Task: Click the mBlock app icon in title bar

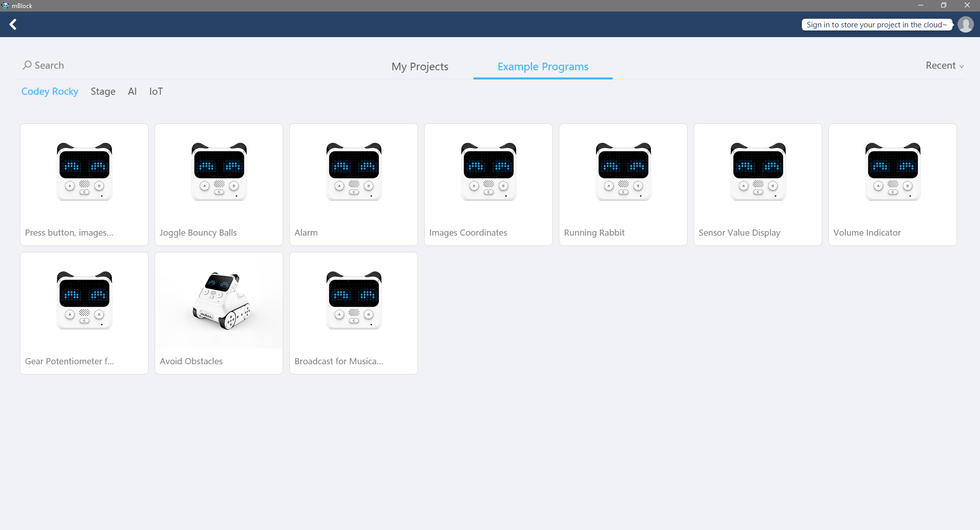Action: 5,5
